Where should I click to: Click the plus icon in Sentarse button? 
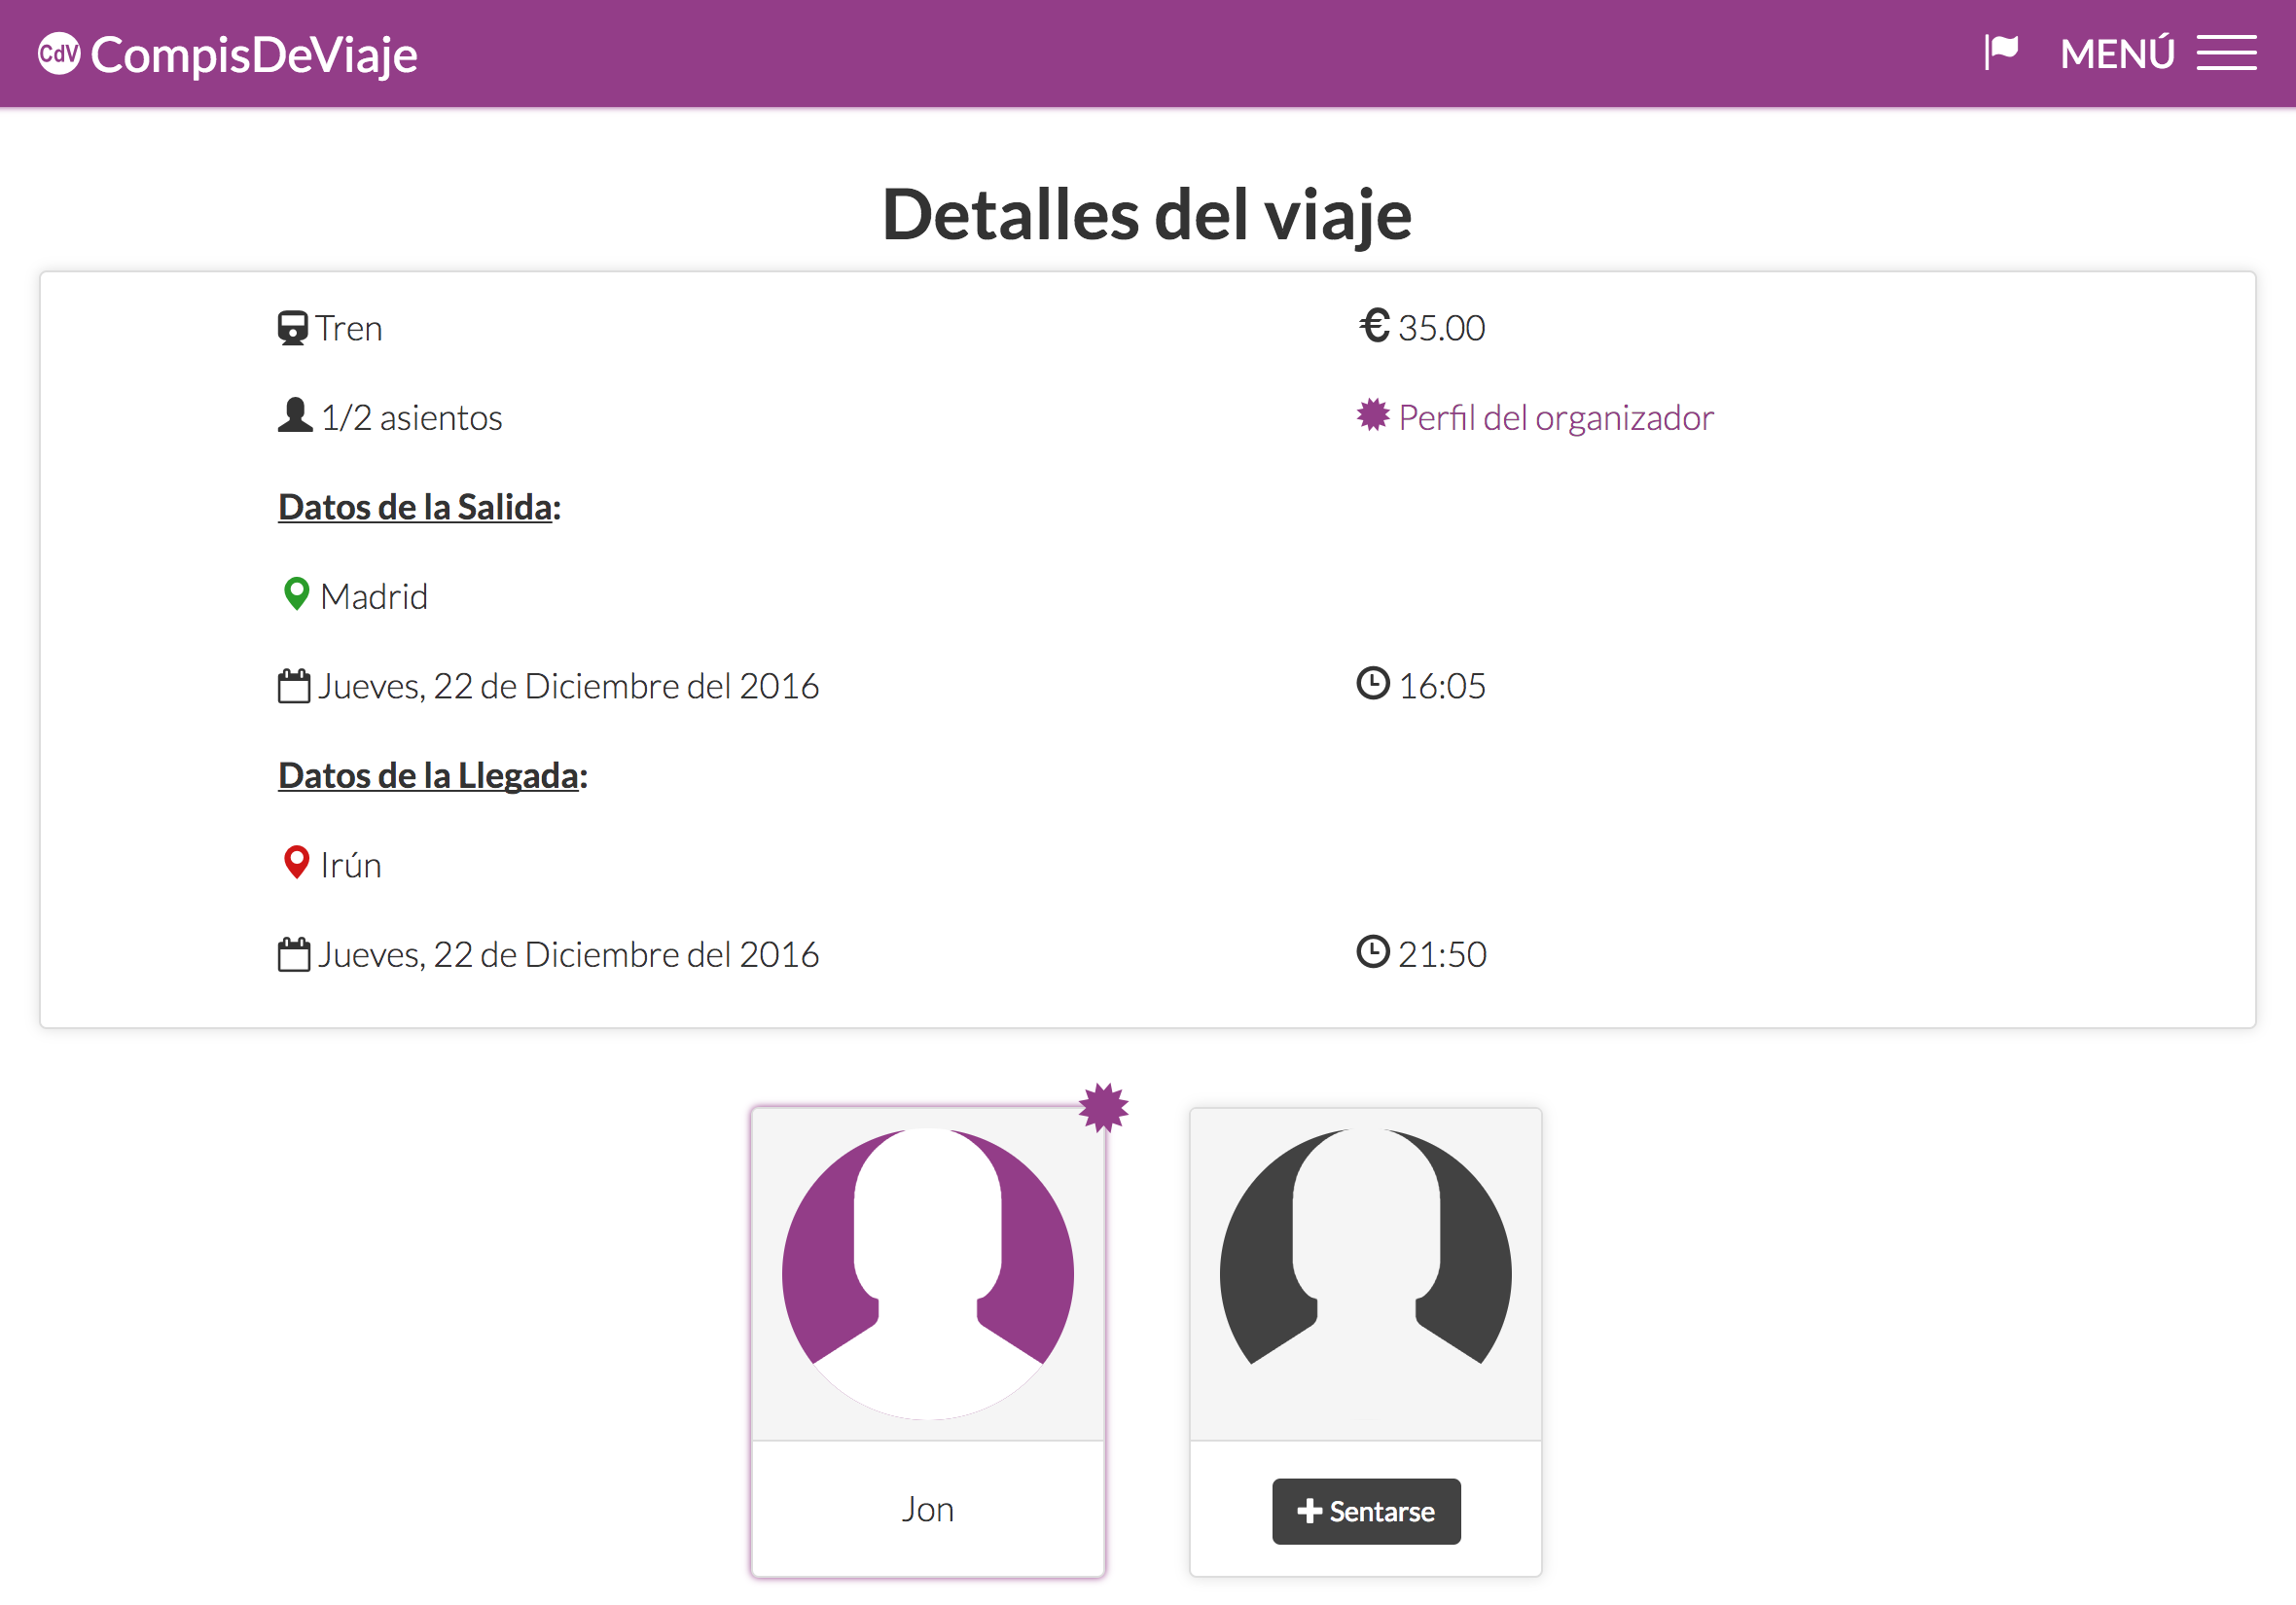point(1309,1510)
